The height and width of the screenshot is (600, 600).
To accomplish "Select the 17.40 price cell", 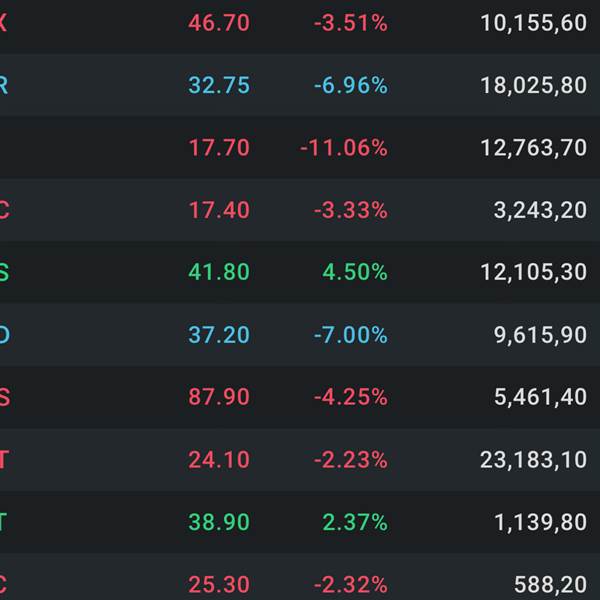I will pos(219,210).
